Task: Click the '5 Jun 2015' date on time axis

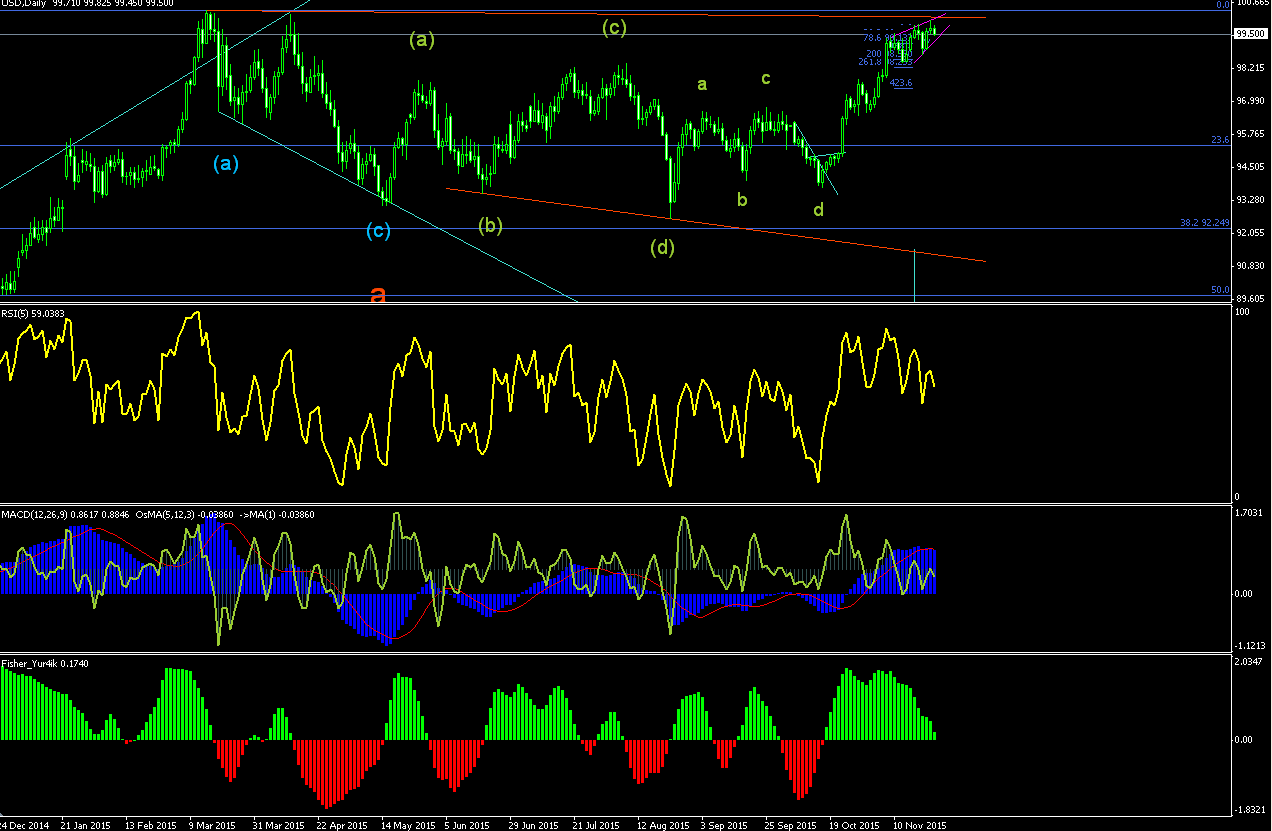Action: (468, 825)
